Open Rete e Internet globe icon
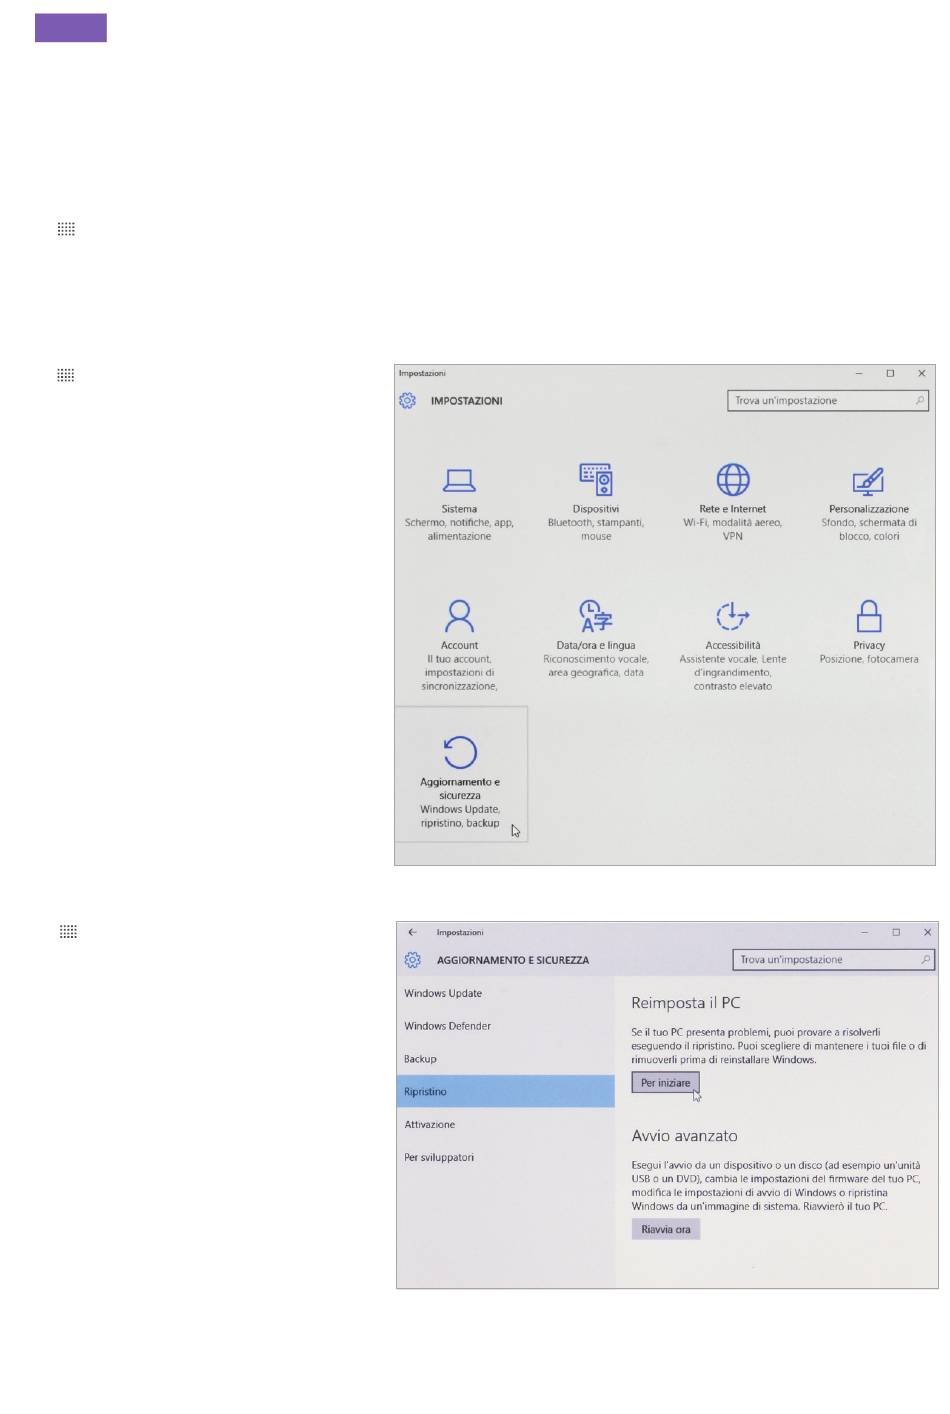 click(x=733, y=480)
